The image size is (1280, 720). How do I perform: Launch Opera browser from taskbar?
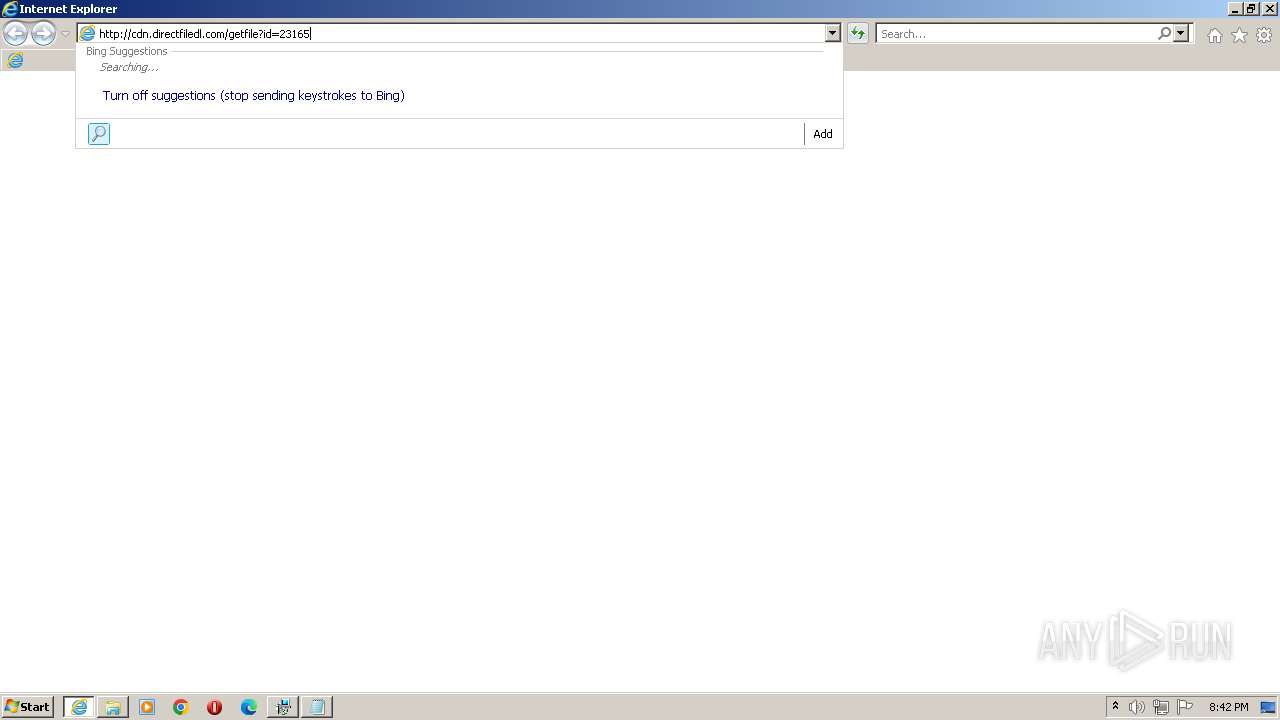[x=214, y=707]
